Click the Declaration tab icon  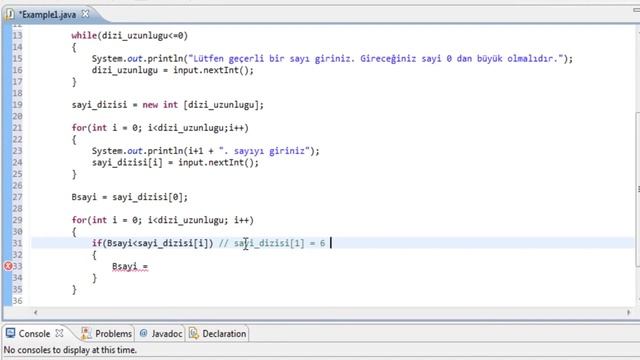193,333
